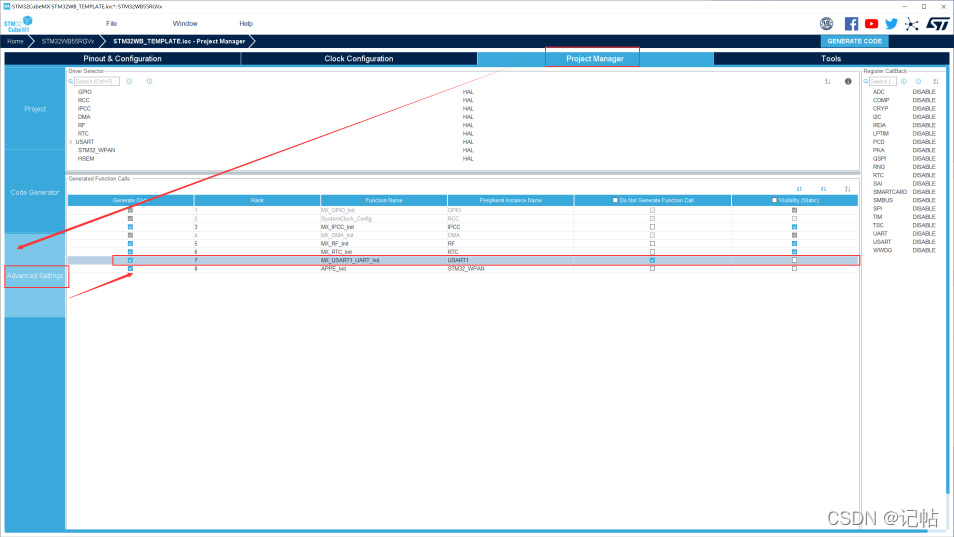Open DISABLE callback dropdown for SPI
Image resolution: width=954 pixels, height=537 pixels.
point(924,209)
